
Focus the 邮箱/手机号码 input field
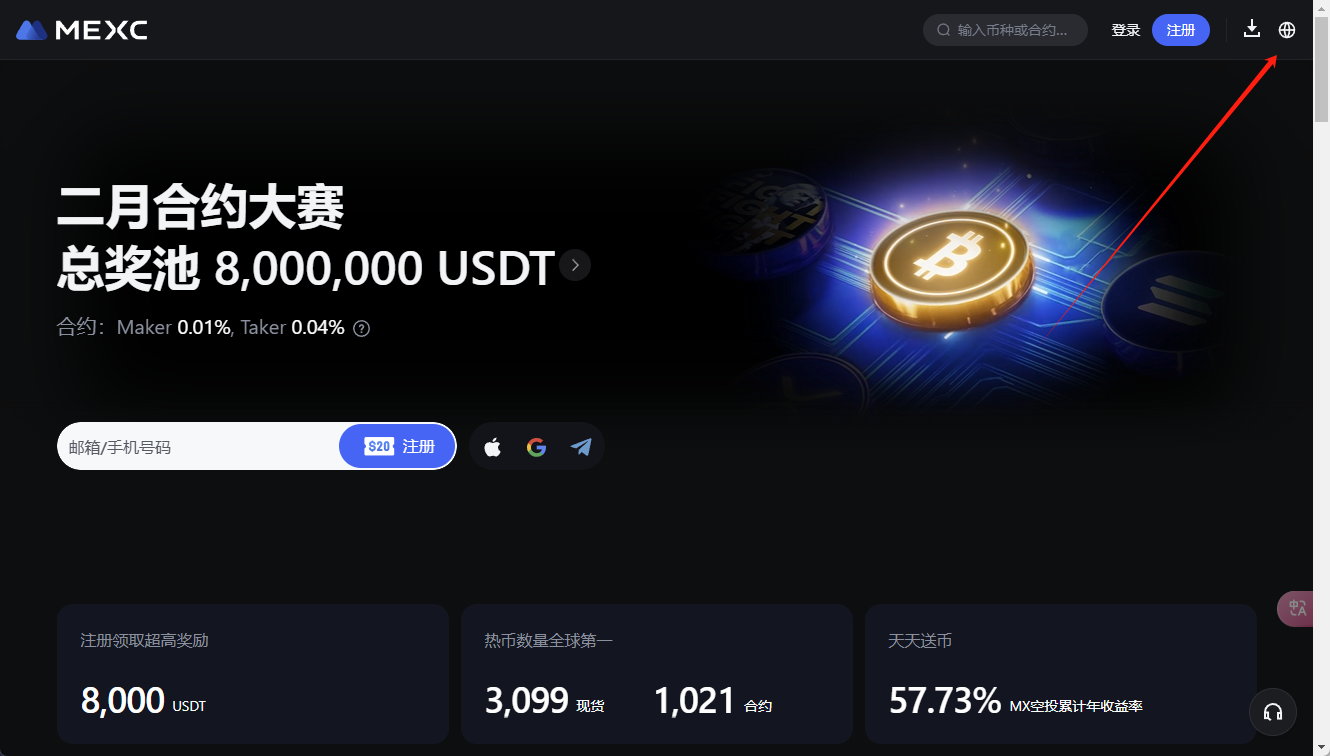(198, 447)
